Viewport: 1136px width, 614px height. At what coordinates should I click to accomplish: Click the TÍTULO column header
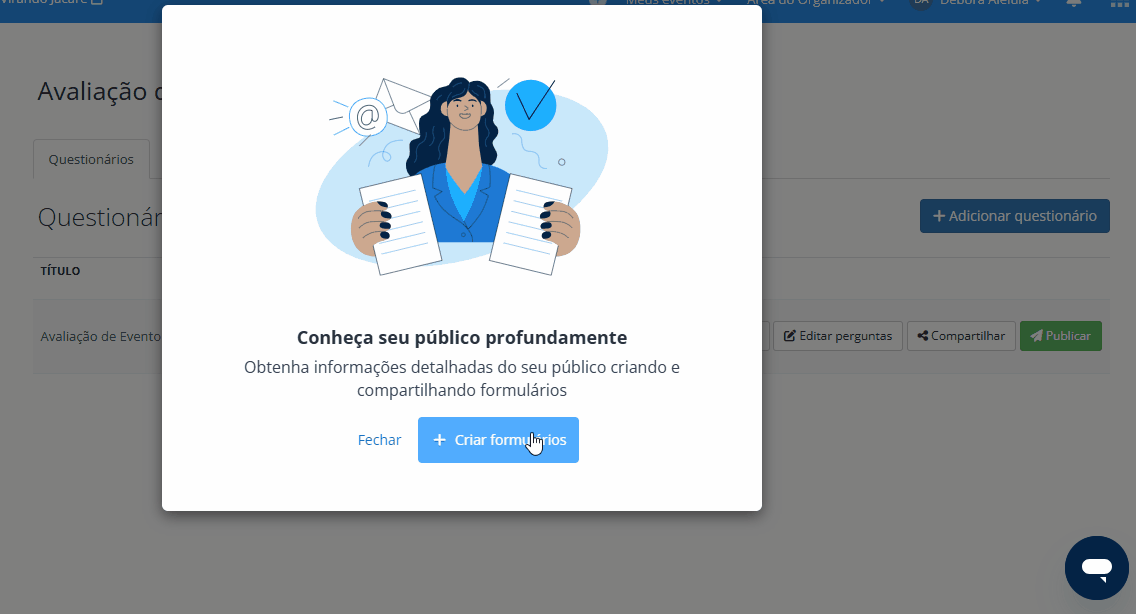[x=60, y=271]
